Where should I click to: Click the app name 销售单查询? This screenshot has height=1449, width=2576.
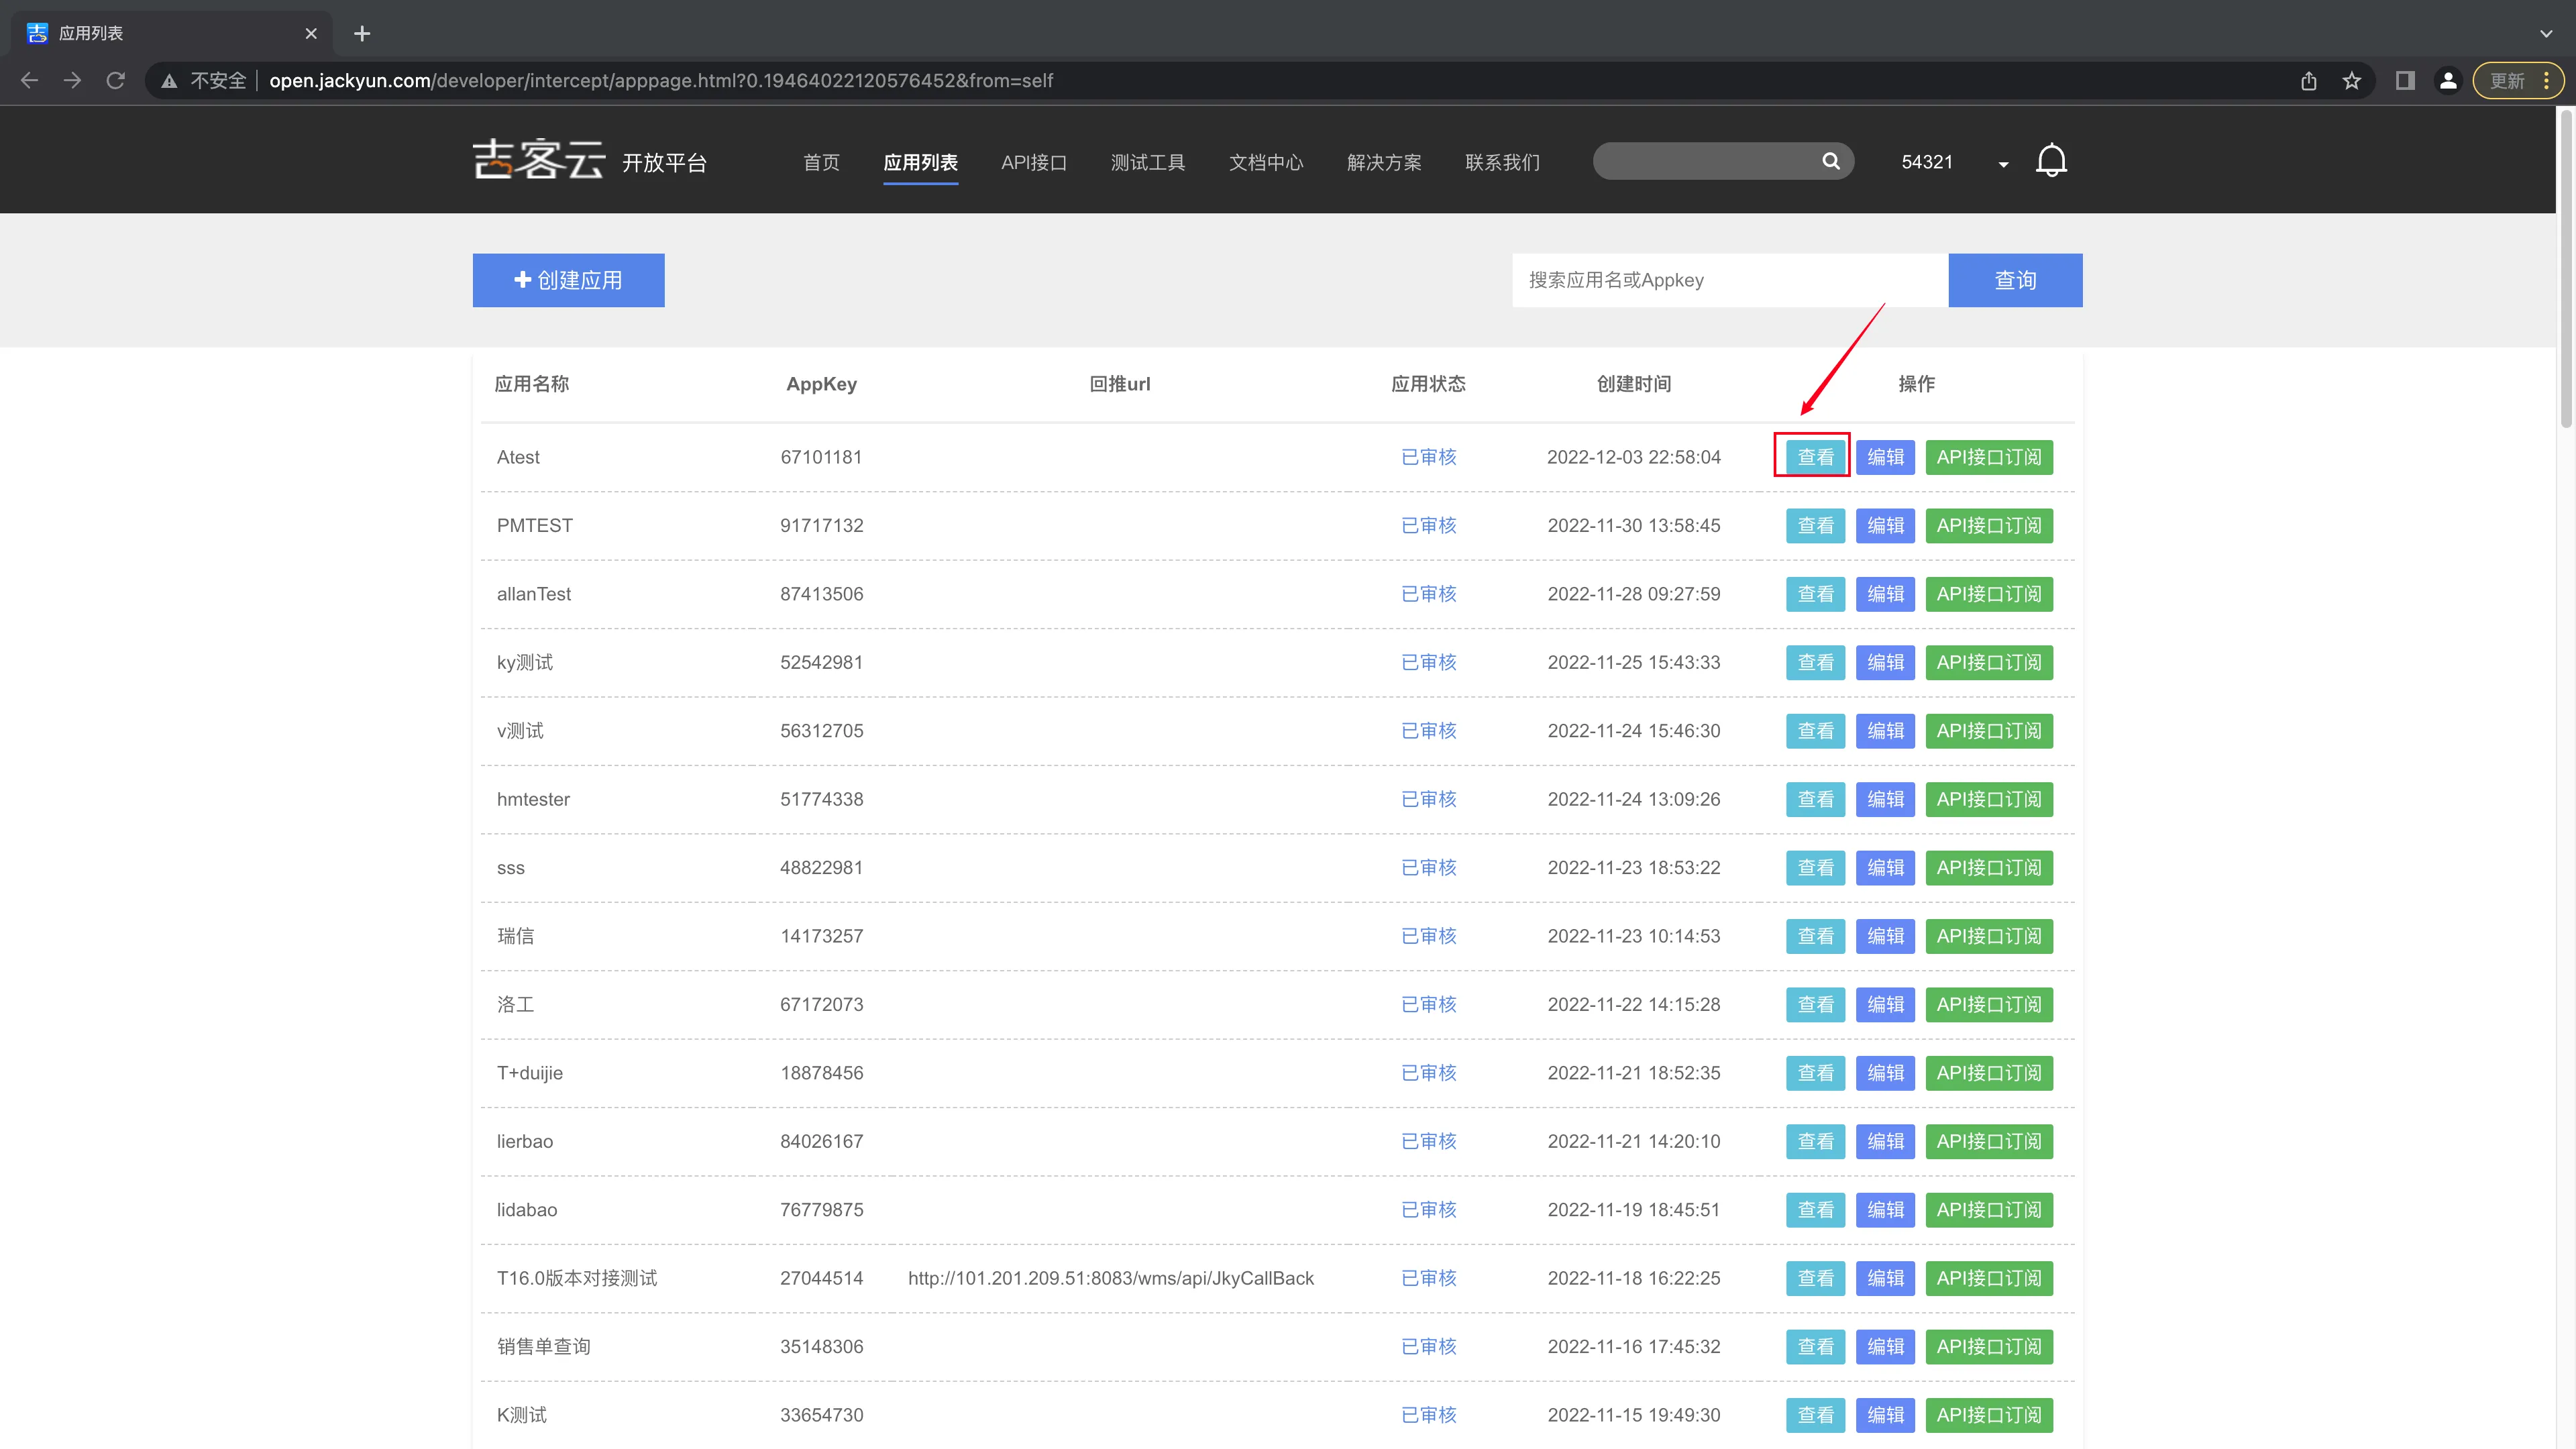coord(543,1347)
